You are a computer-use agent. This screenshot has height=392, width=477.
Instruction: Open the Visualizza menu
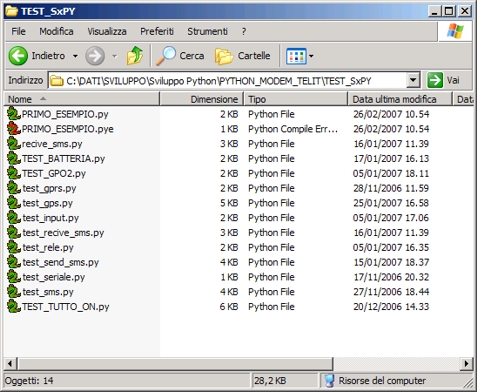[x=107, y=31]
